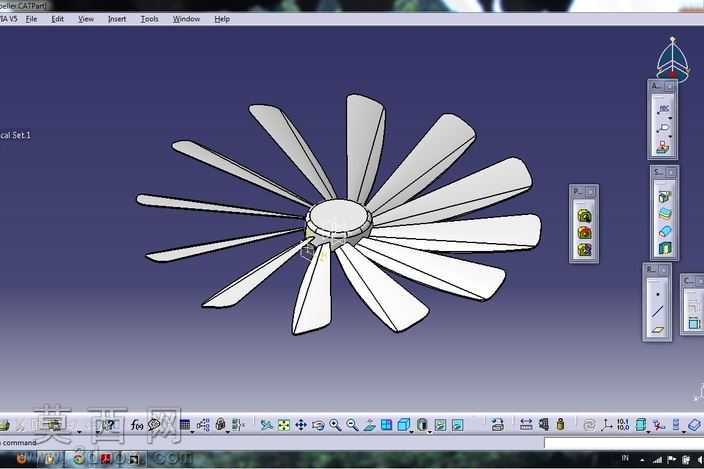Close the A annotation panel
The height and width of the screenshot is (469, 704).
tap(669, 86)
